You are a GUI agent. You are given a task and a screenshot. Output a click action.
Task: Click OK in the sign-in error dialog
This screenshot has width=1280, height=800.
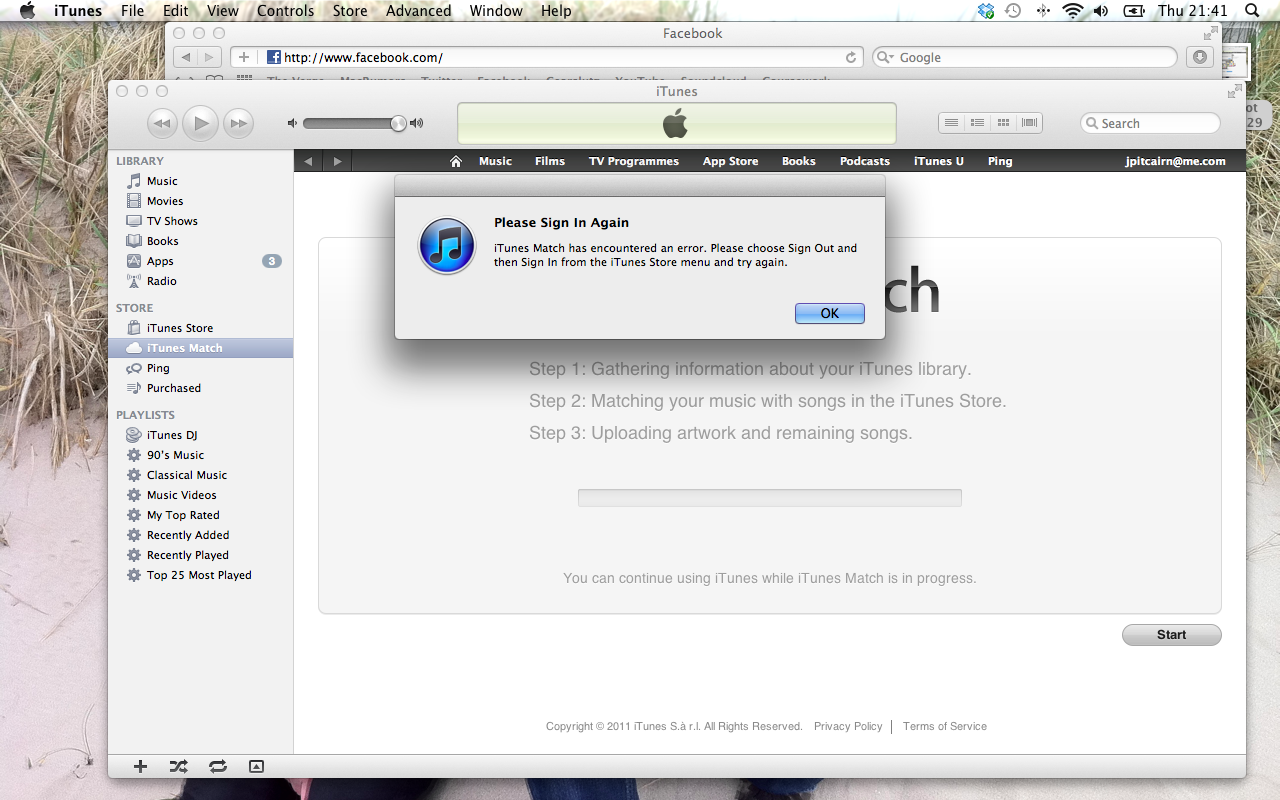pos(829,313)
